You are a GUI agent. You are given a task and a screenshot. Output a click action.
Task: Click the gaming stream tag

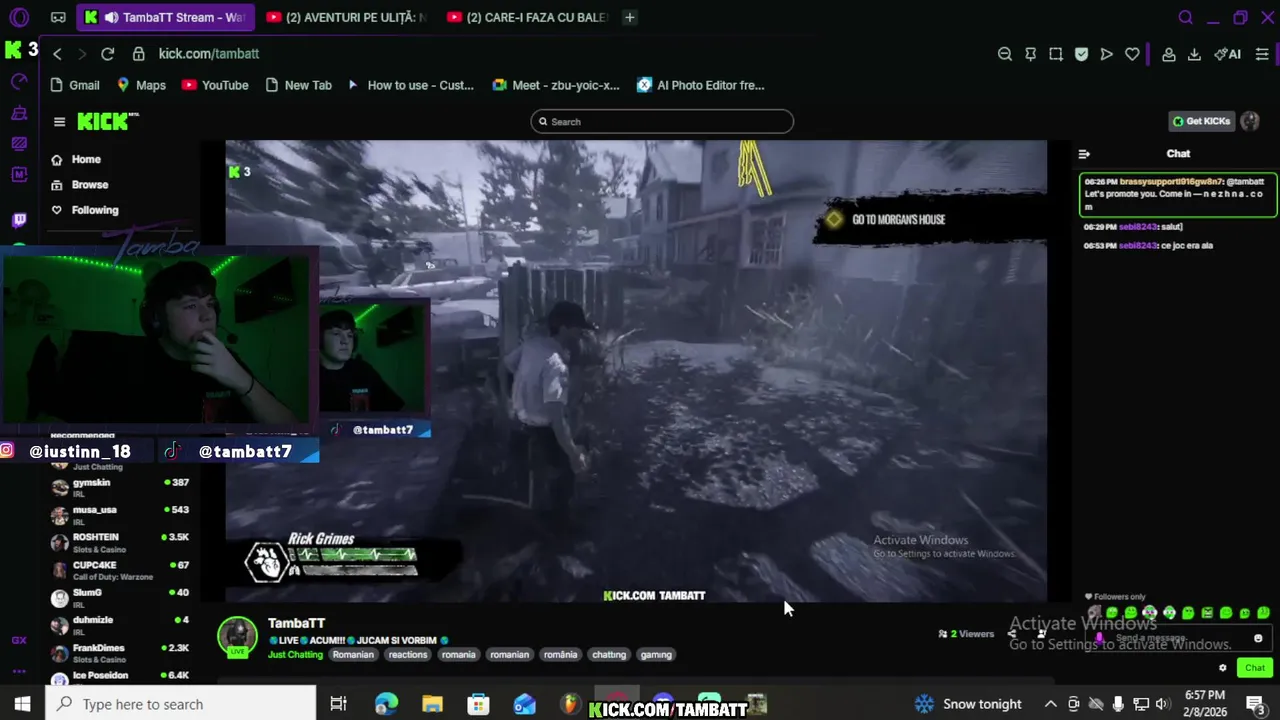[x=656, y=655]
